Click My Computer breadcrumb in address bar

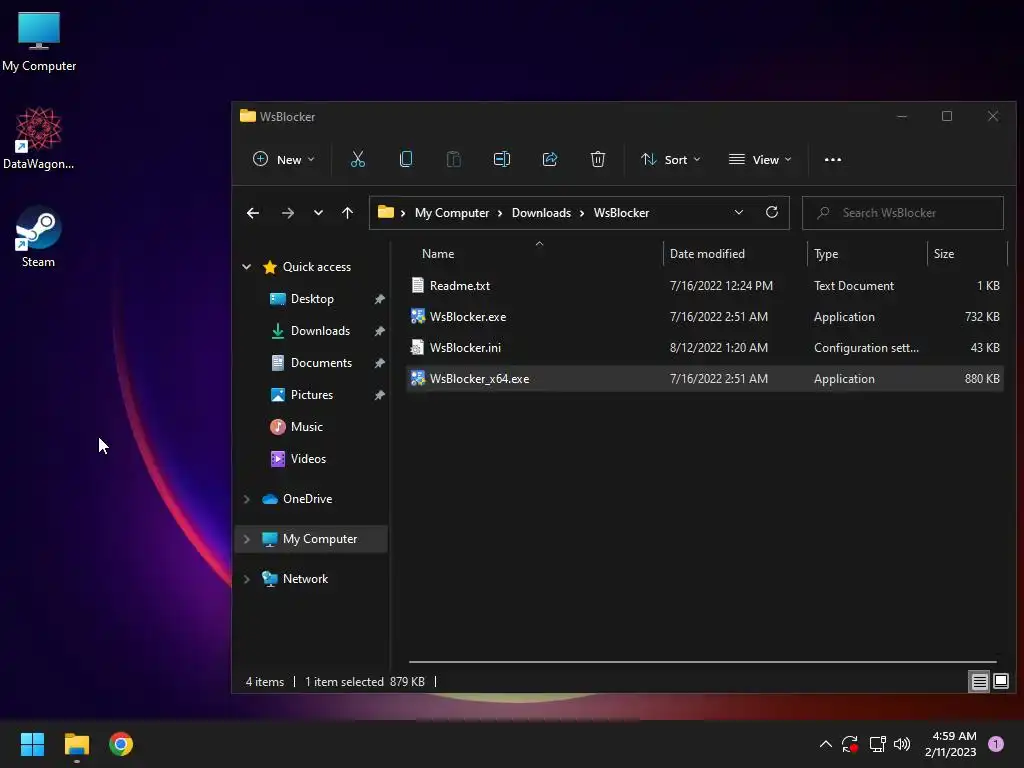point(452,213)
